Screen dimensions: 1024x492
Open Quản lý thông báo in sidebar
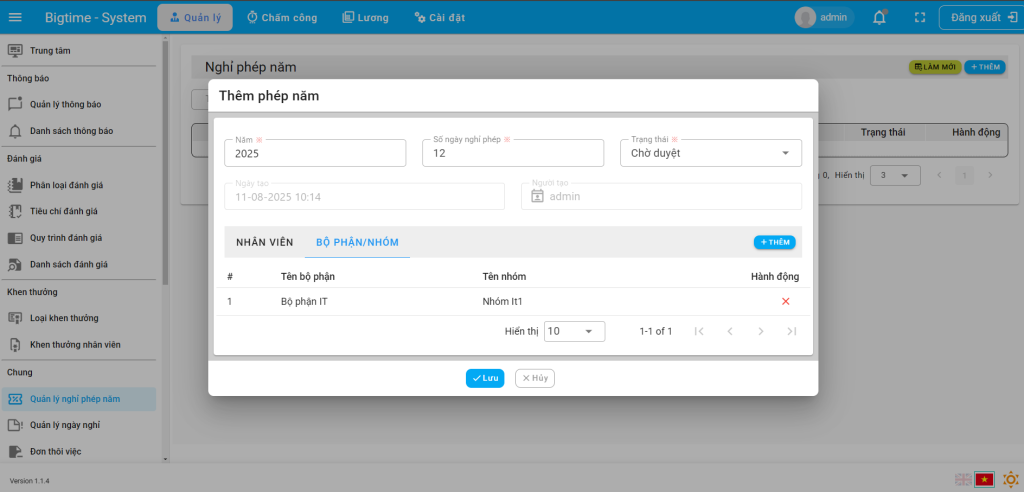coord(65,104)
